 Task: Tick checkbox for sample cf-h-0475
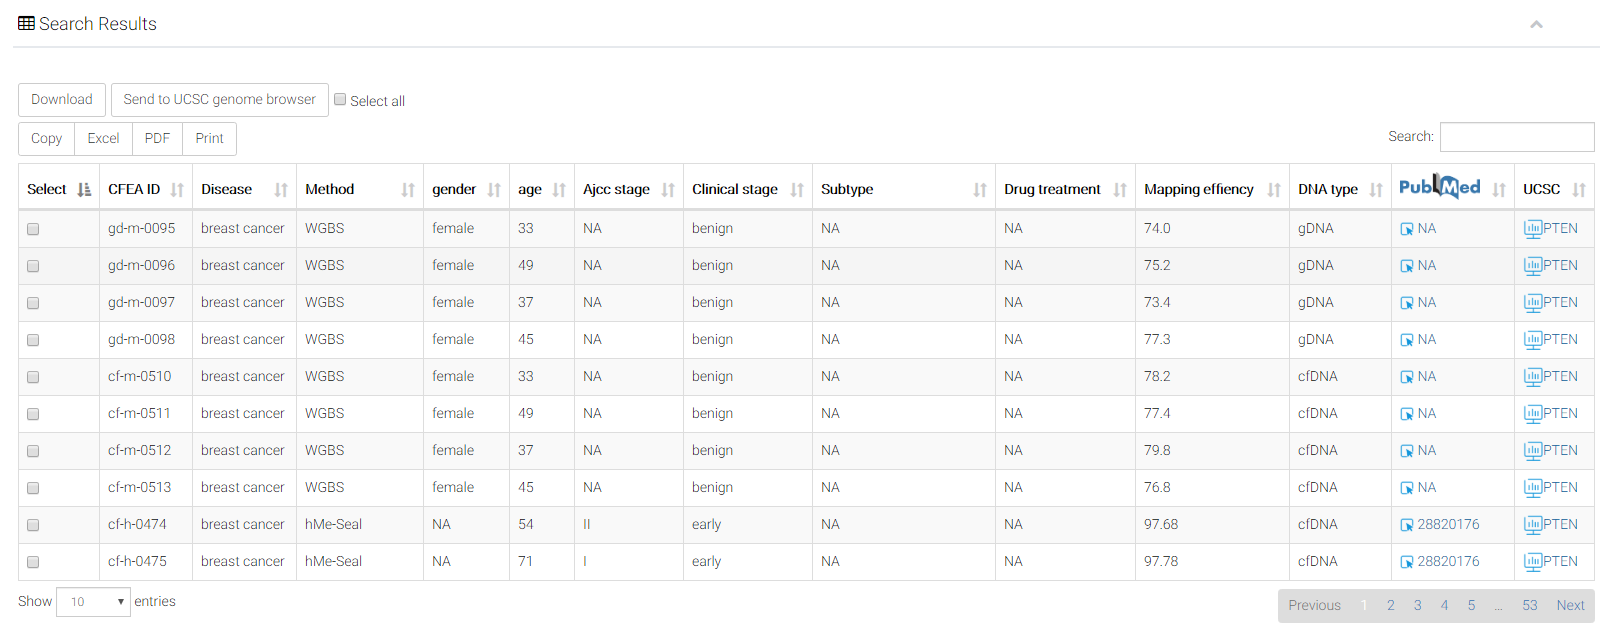coord(33,562)
